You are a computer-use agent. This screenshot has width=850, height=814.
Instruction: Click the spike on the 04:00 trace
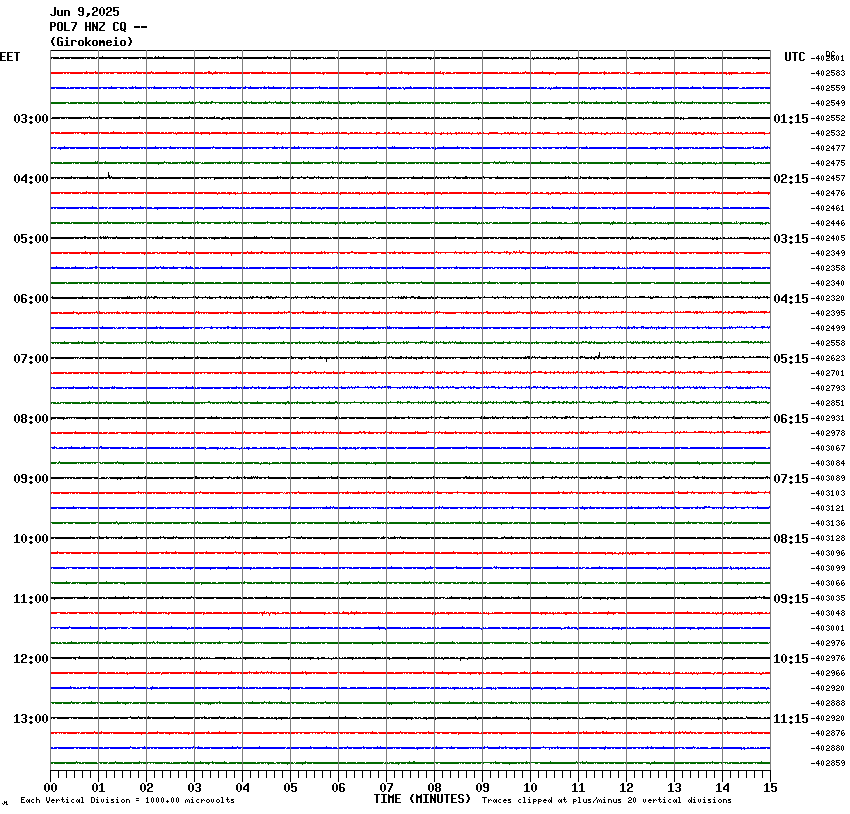(x=108, y=175)
